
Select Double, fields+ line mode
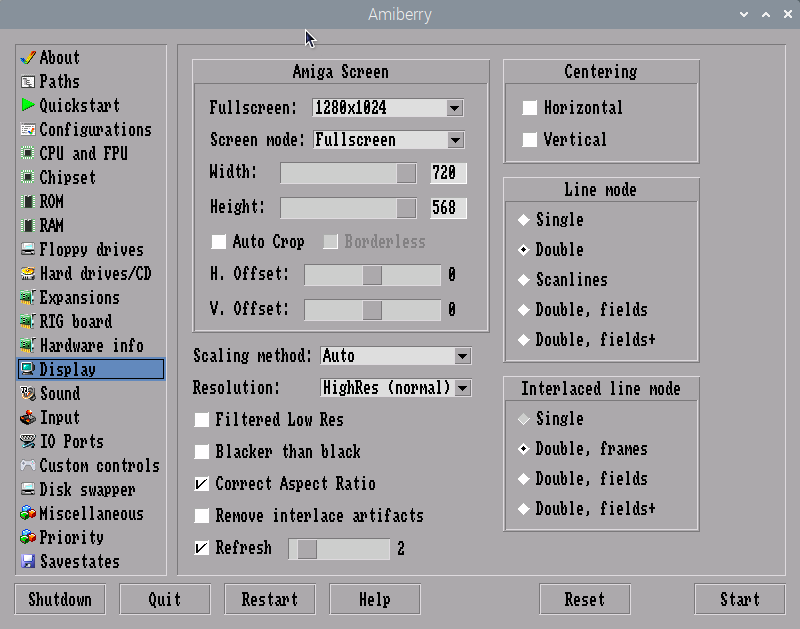click(x=523, y=340)
